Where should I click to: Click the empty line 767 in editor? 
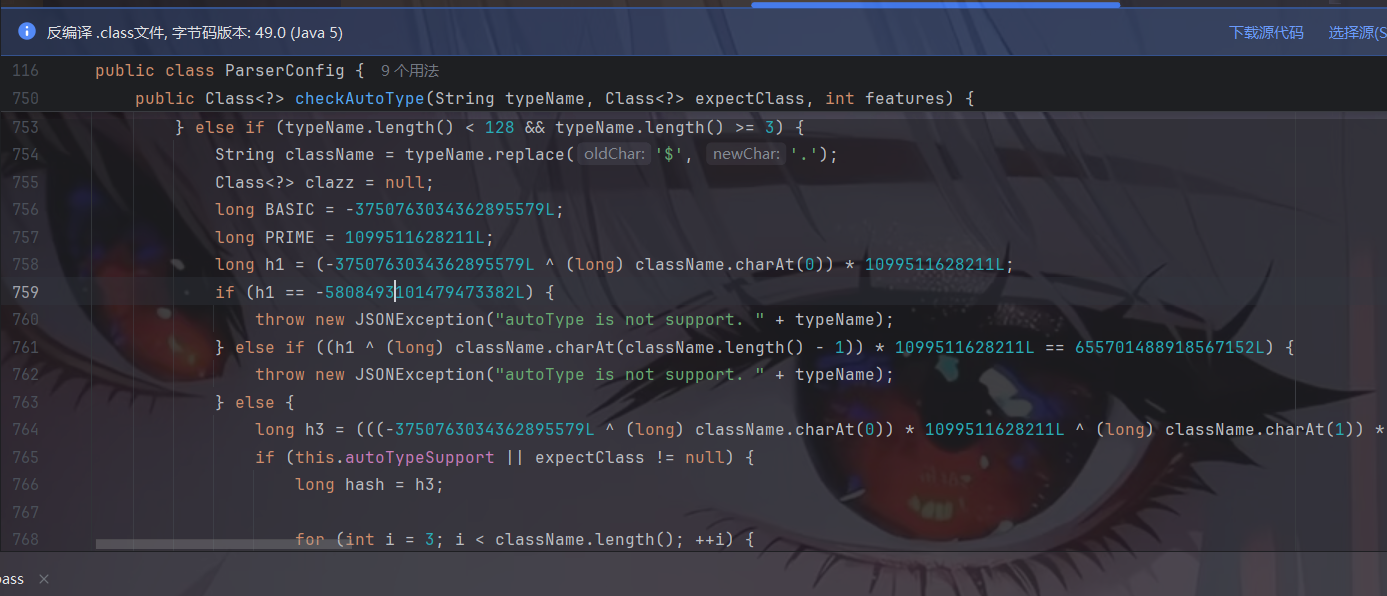click(600, 512)
